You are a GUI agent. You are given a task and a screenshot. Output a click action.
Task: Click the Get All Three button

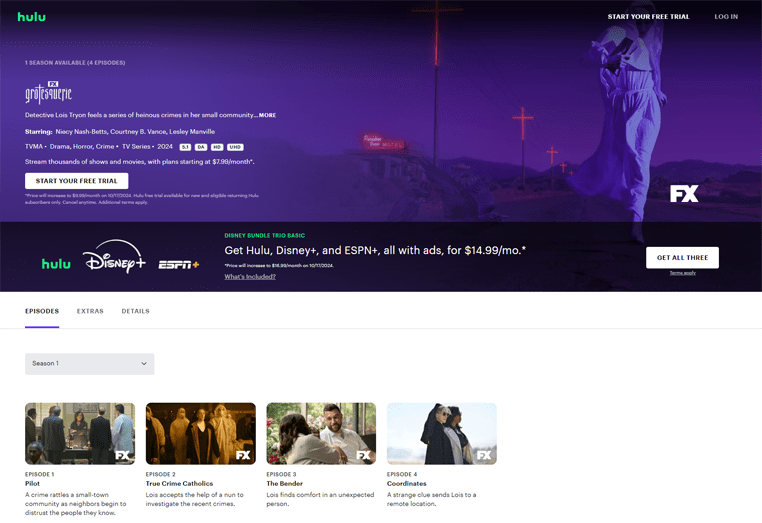682,258
